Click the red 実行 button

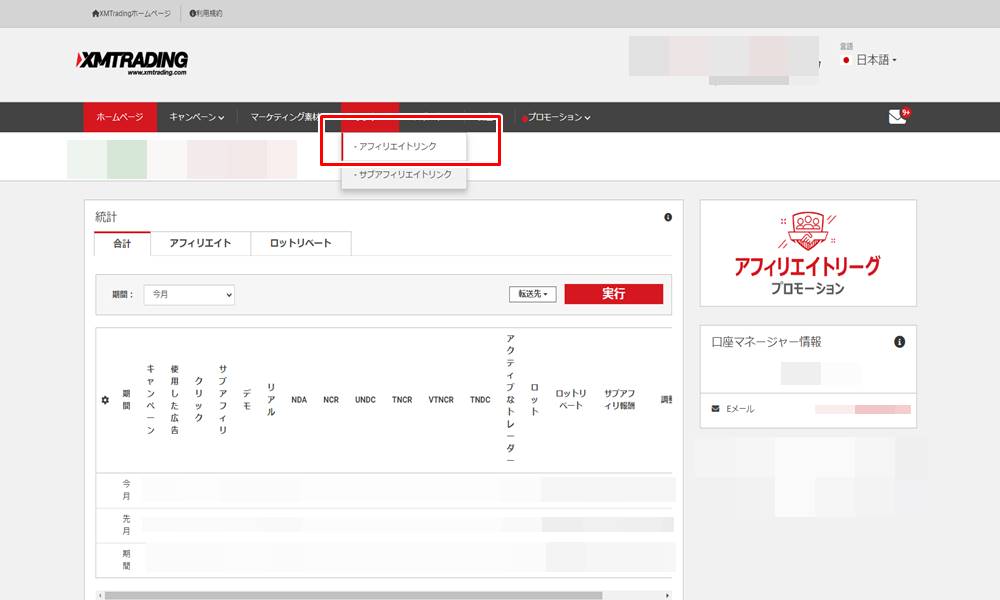pyautogui.click(x=614, y=294)
